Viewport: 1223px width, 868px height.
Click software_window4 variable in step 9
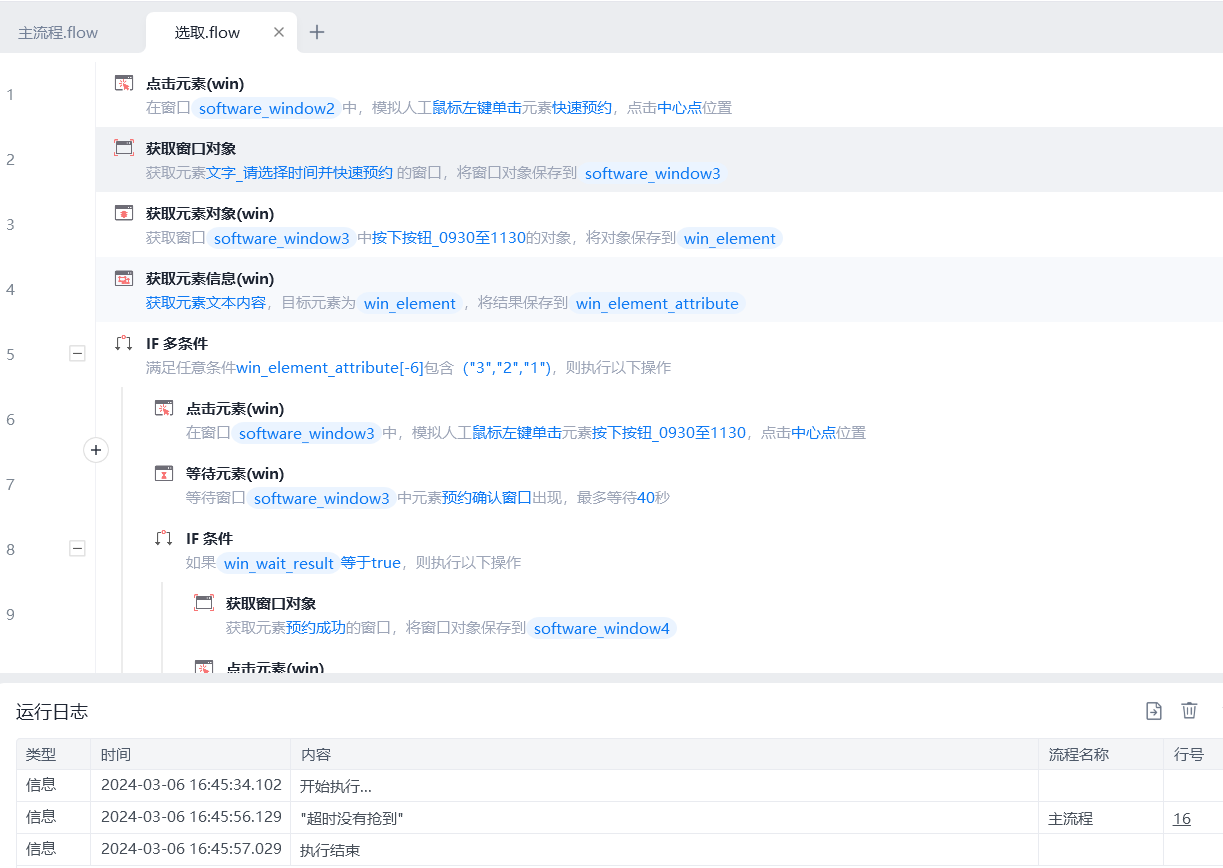[602, 628]
